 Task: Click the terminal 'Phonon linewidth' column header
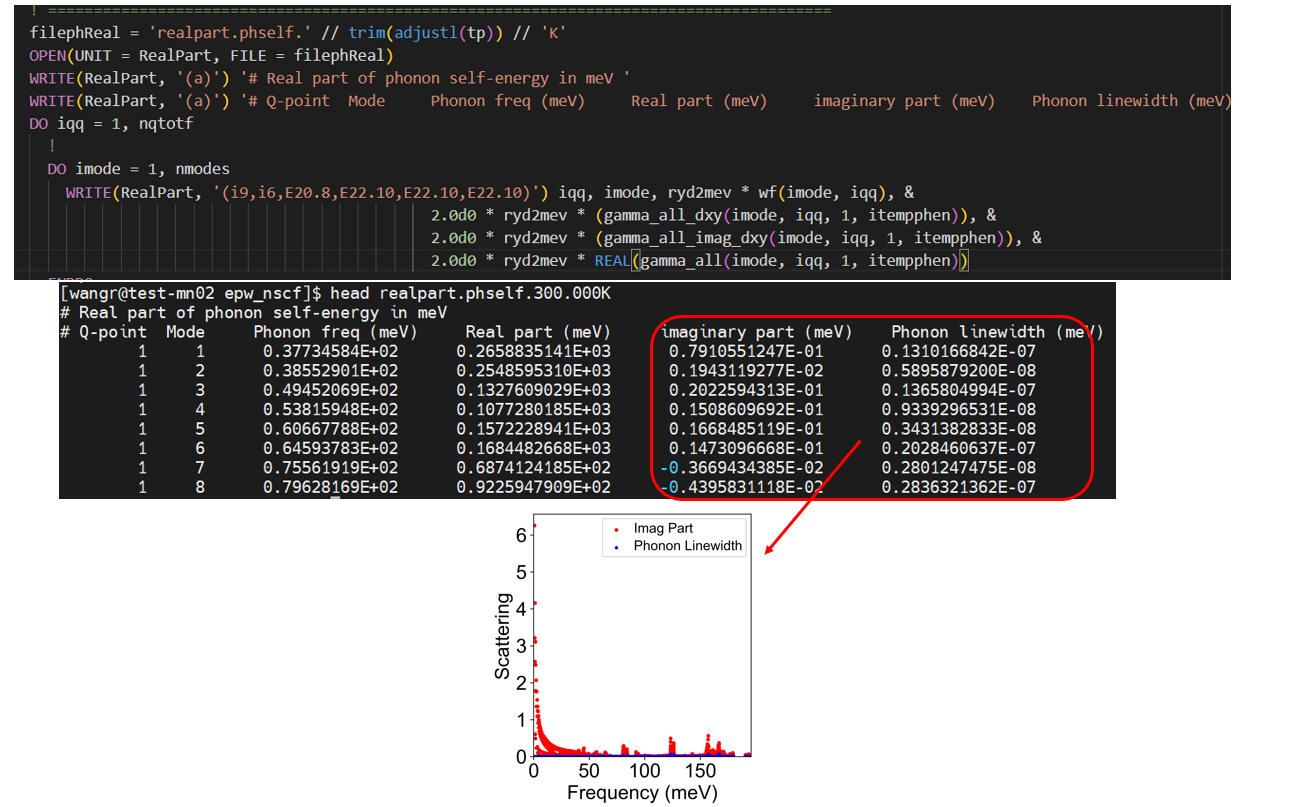996,332
